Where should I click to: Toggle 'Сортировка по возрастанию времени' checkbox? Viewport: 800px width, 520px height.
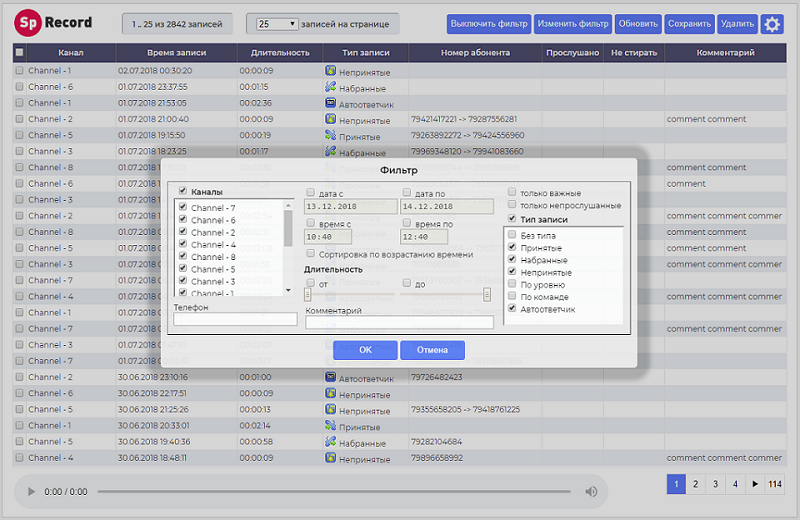(x=310, y=254)
